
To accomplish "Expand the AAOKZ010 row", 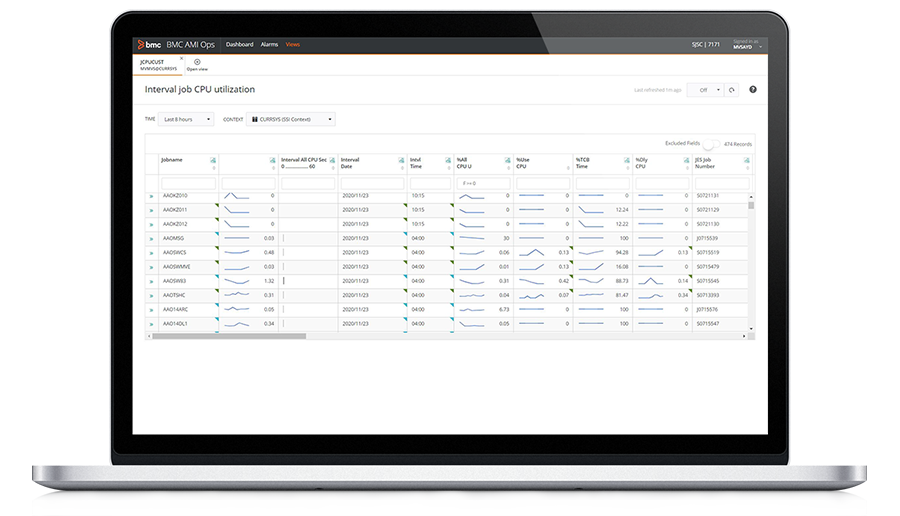I will click(x=152, y=196).
